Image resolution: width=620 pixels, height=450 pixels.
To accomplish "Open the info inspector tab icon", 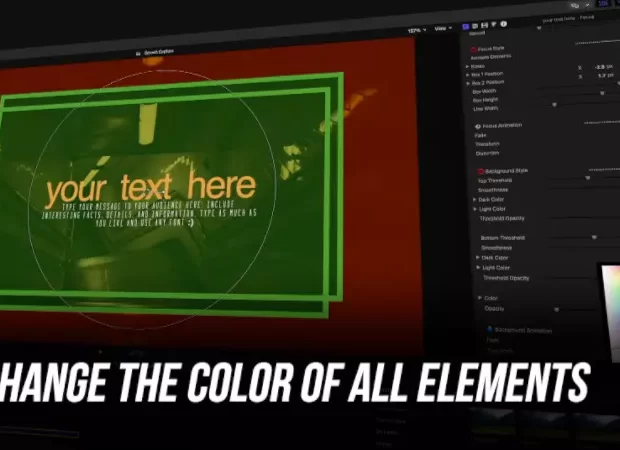I will click(x=503, y=24).
